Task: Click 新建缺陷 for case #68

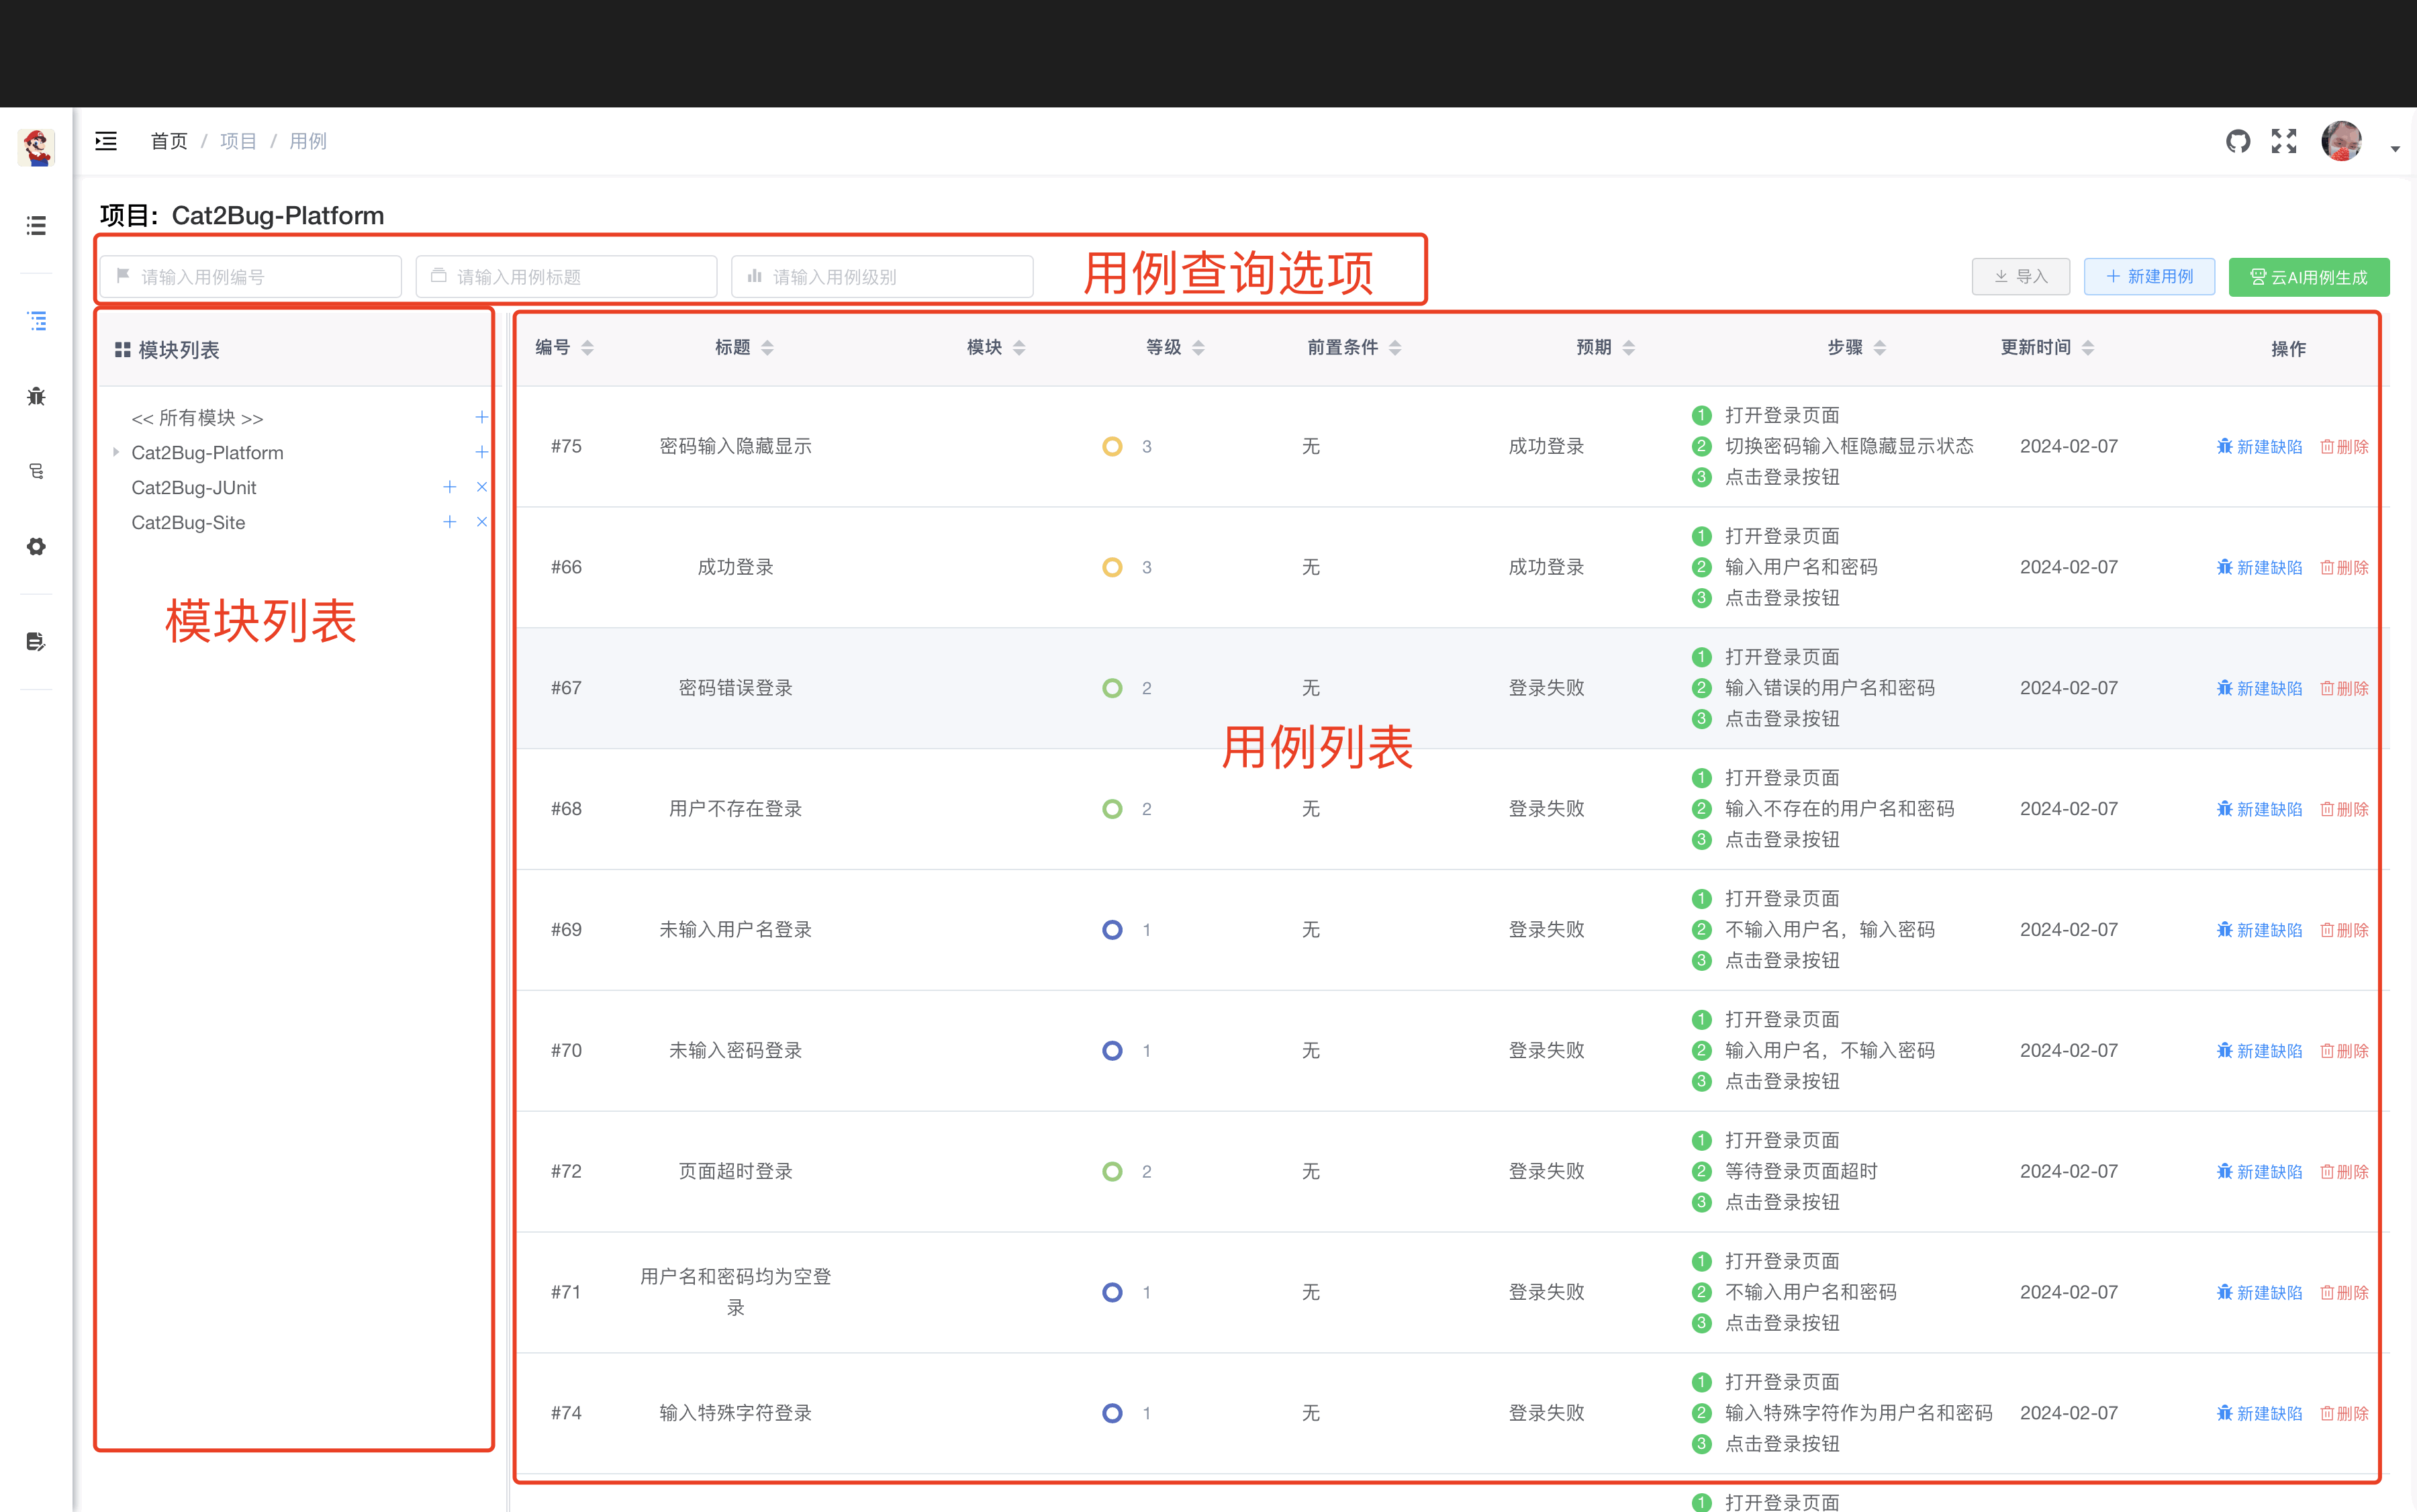Action: pos(2259,809)
